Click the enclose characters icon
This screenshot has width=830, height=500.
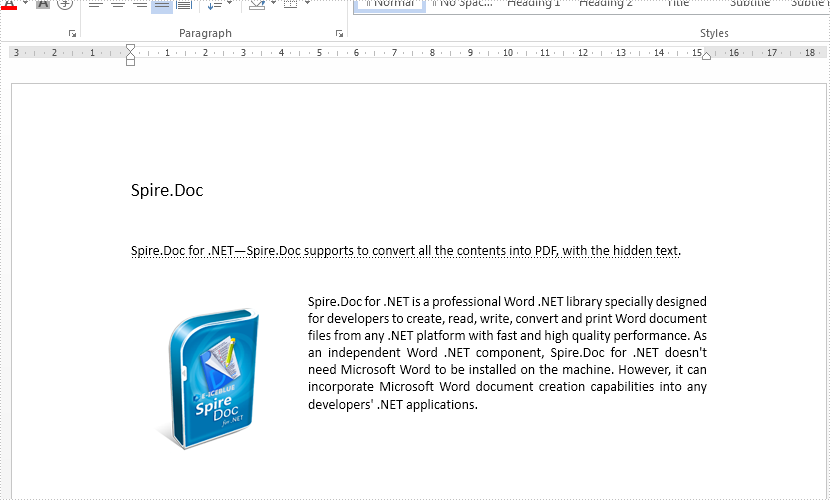coord(65,4)
